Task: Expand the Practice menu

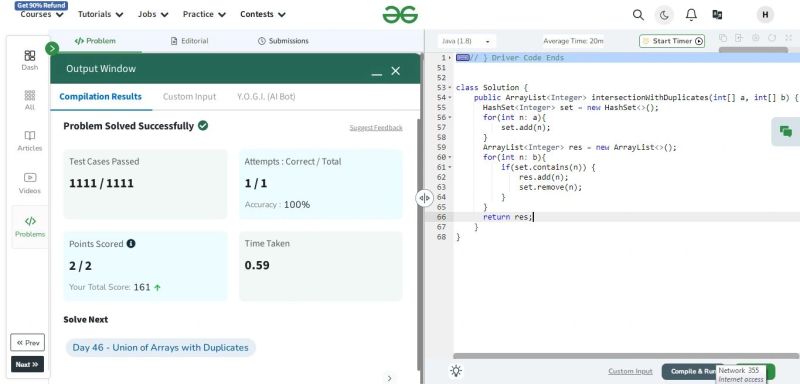Action: pyautogui.click(x=204, y=14)
